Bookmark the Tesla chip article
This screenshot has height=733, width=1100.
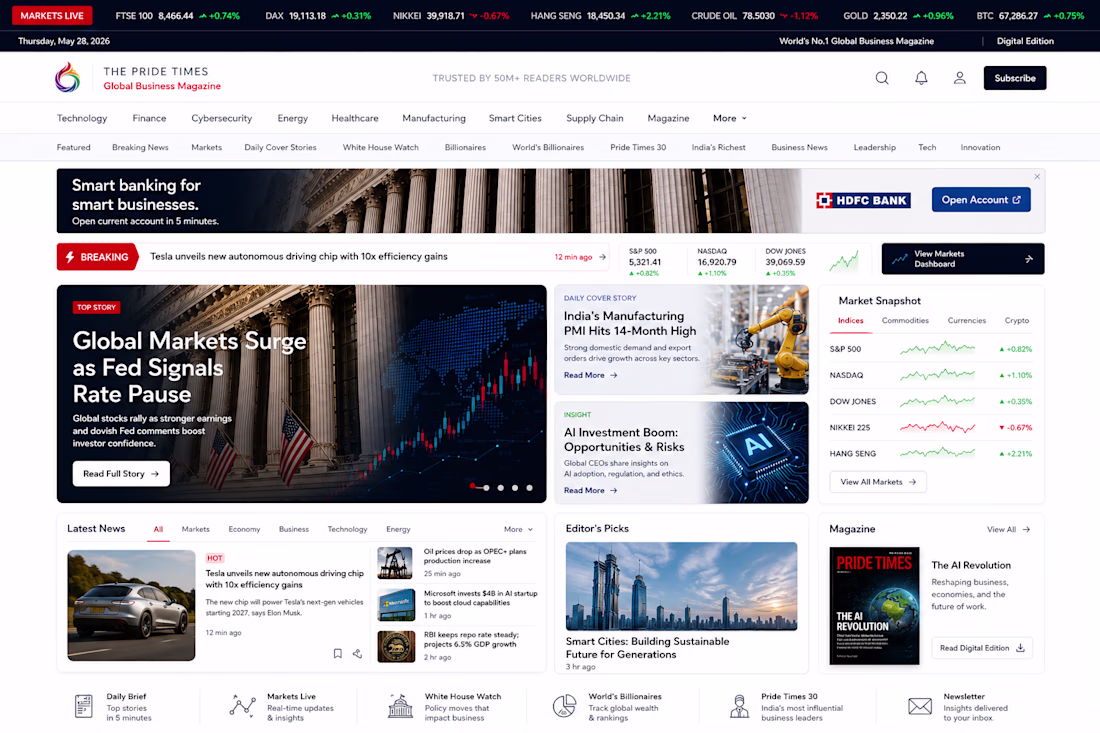click(x=337, y=653)
